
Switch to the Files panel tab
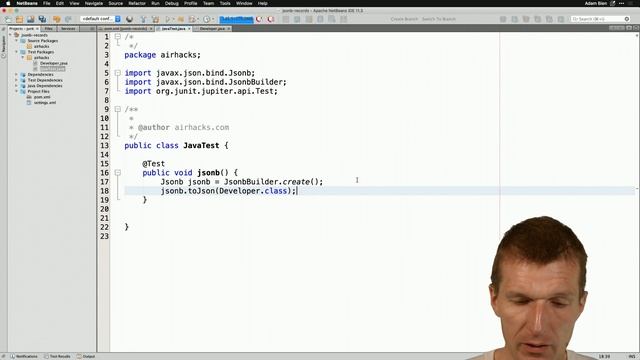[49, 29]
